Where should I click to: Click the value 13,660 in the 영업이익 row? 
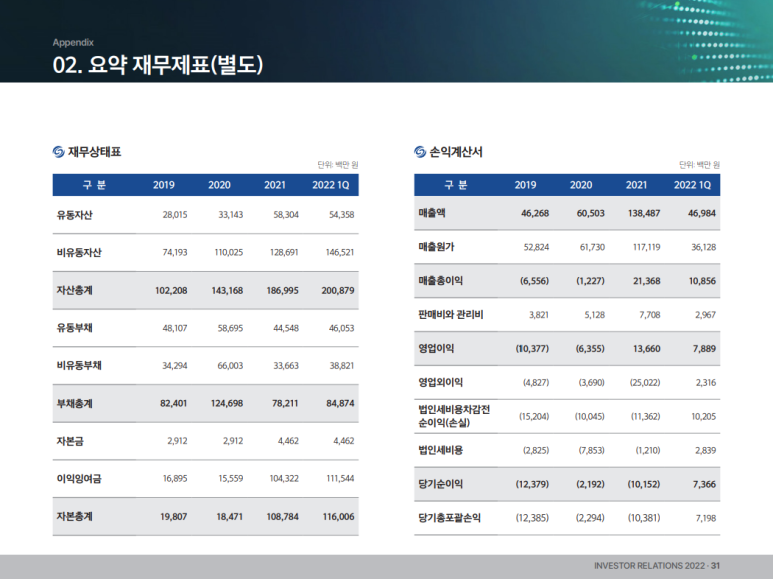coord(647,349)
